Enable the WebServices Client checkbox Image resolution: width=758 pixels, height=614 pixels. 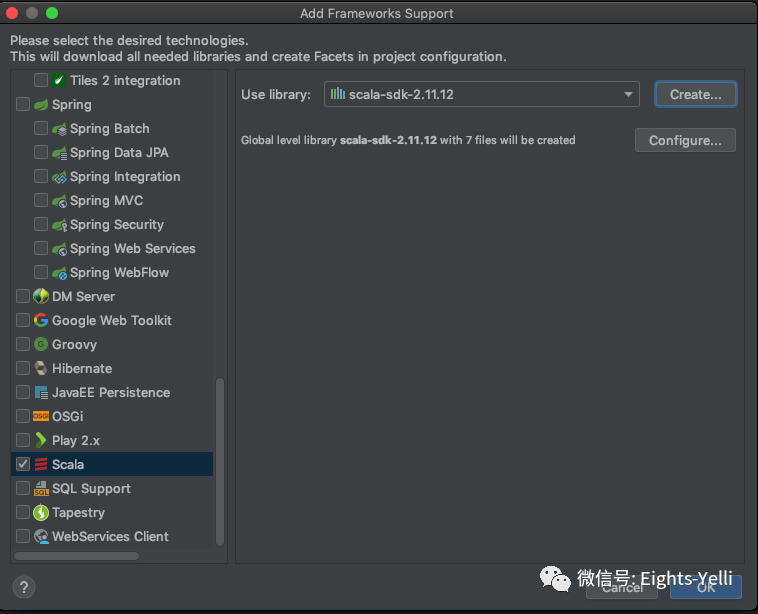point(23,536)
